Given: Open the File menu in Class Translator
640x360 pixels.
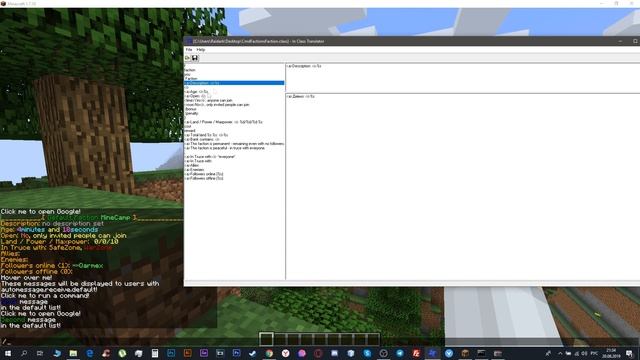Looking at the screenshot, I should click(x=189, y=50).
